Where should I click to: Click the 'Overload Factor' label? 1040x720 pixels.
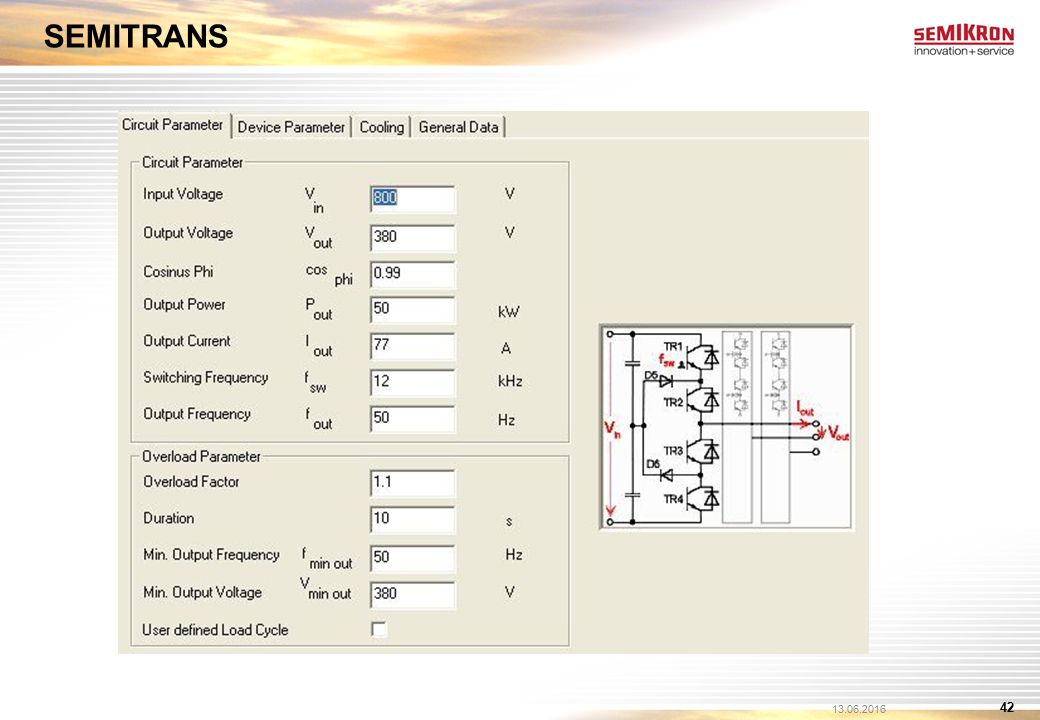[x=191, y=482]
